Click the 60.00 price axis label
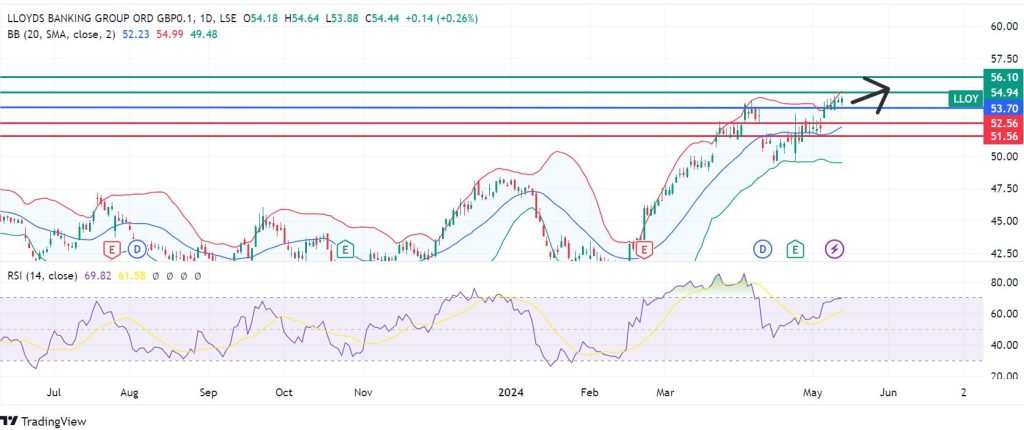Viewport: 1024px width, 430px height. (1004, 27)
